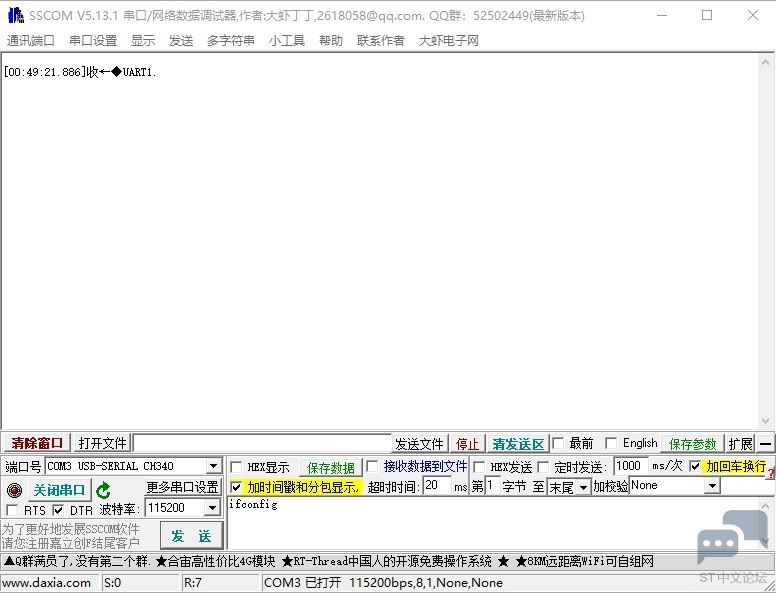
Task: Open the 多字符串 menu
Action: pyautogui.click(x=231, y=41)
